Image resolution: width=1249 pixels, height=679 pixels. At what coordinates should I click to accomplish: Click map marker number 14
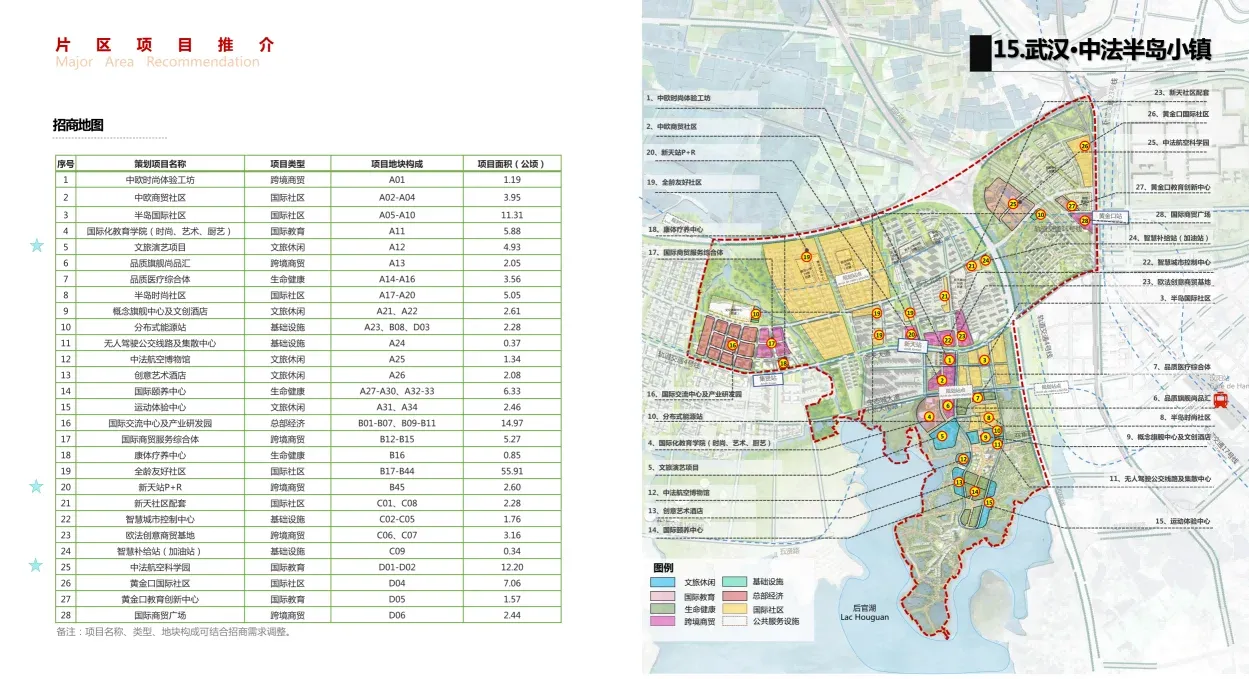pyautogui.click(x=974, y=491)
